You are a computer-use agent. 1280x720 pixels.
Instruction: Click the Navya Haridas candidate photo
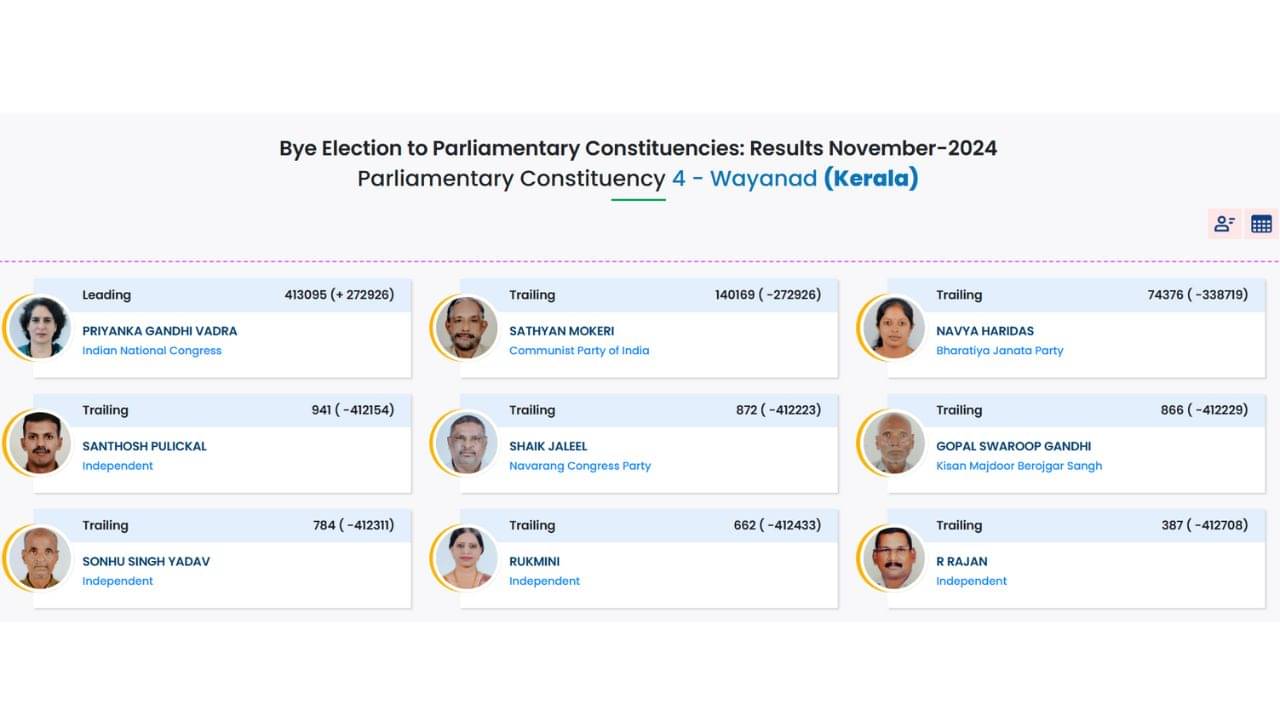(x=893, y=327)
